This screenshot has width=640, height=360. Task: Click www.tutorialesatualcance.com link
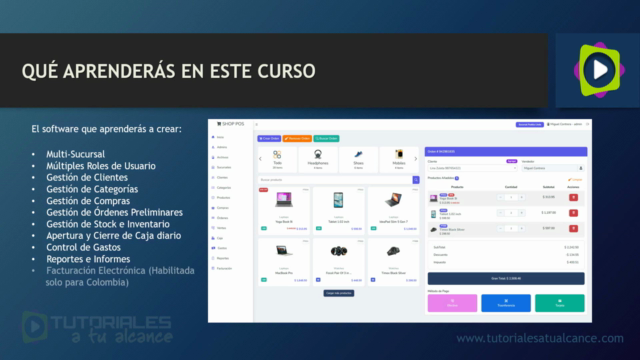540,338
